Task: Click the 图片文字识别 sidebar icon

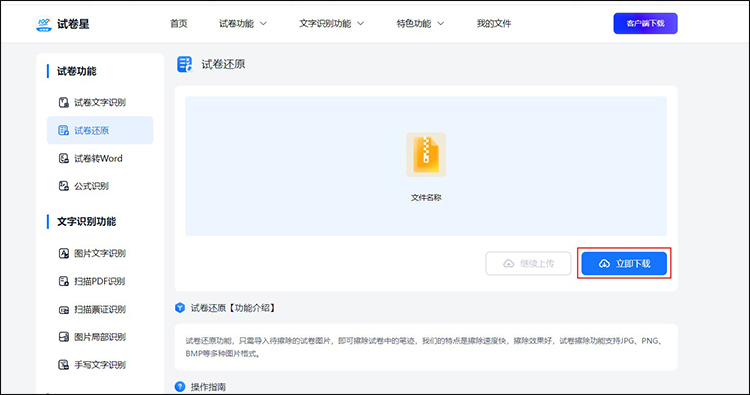Action: pyautogui.click(x=64, y=253)
